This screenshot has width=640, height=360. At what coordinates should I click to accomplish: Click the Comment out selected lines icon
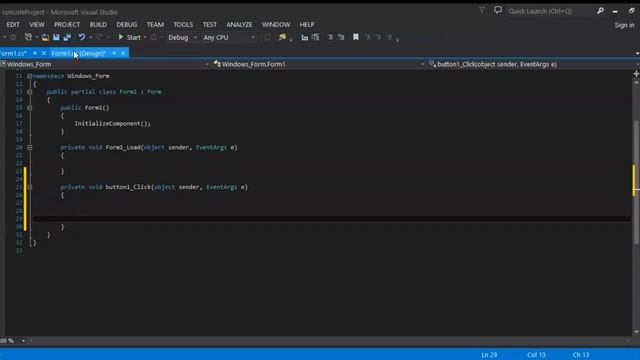[x=330, y=38]
